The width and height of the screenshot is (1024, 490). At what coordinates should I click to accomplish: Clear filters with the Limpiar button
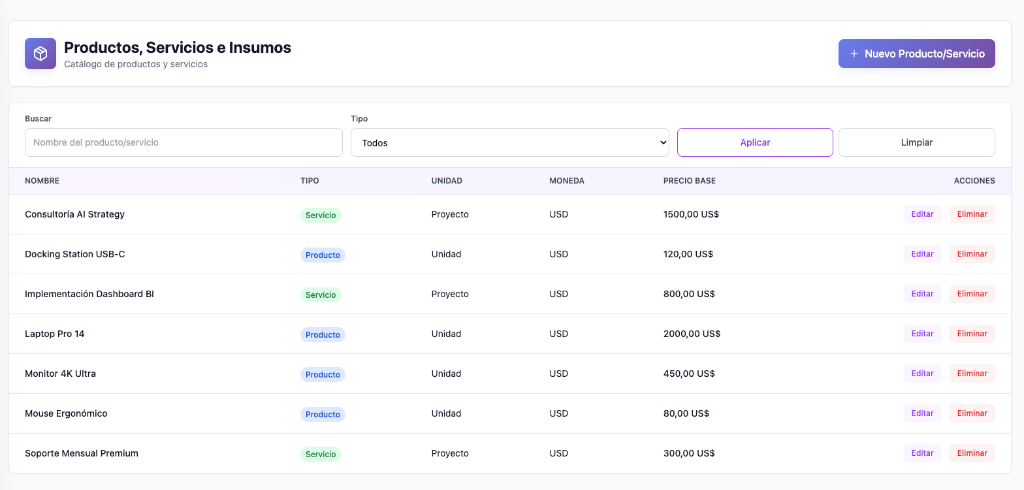[x=916, y=142]
